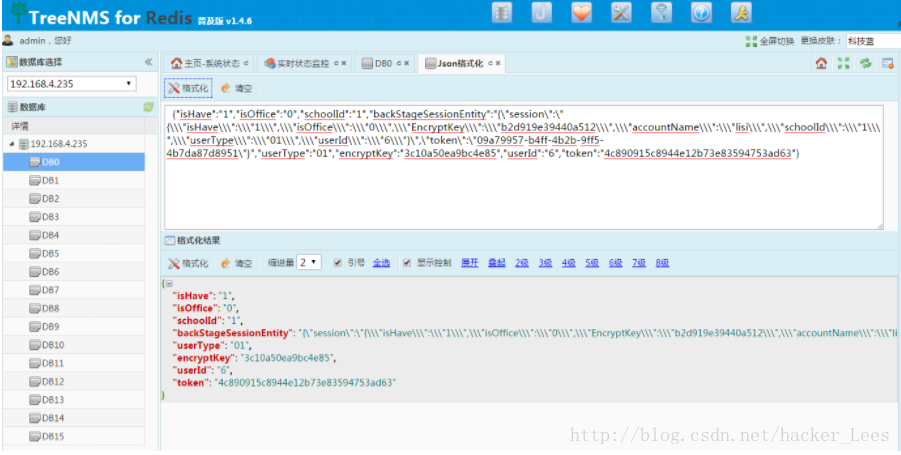Click the 2级 level link
The image size is (901, 455).
pyautogui.click(x=522, y=263)
